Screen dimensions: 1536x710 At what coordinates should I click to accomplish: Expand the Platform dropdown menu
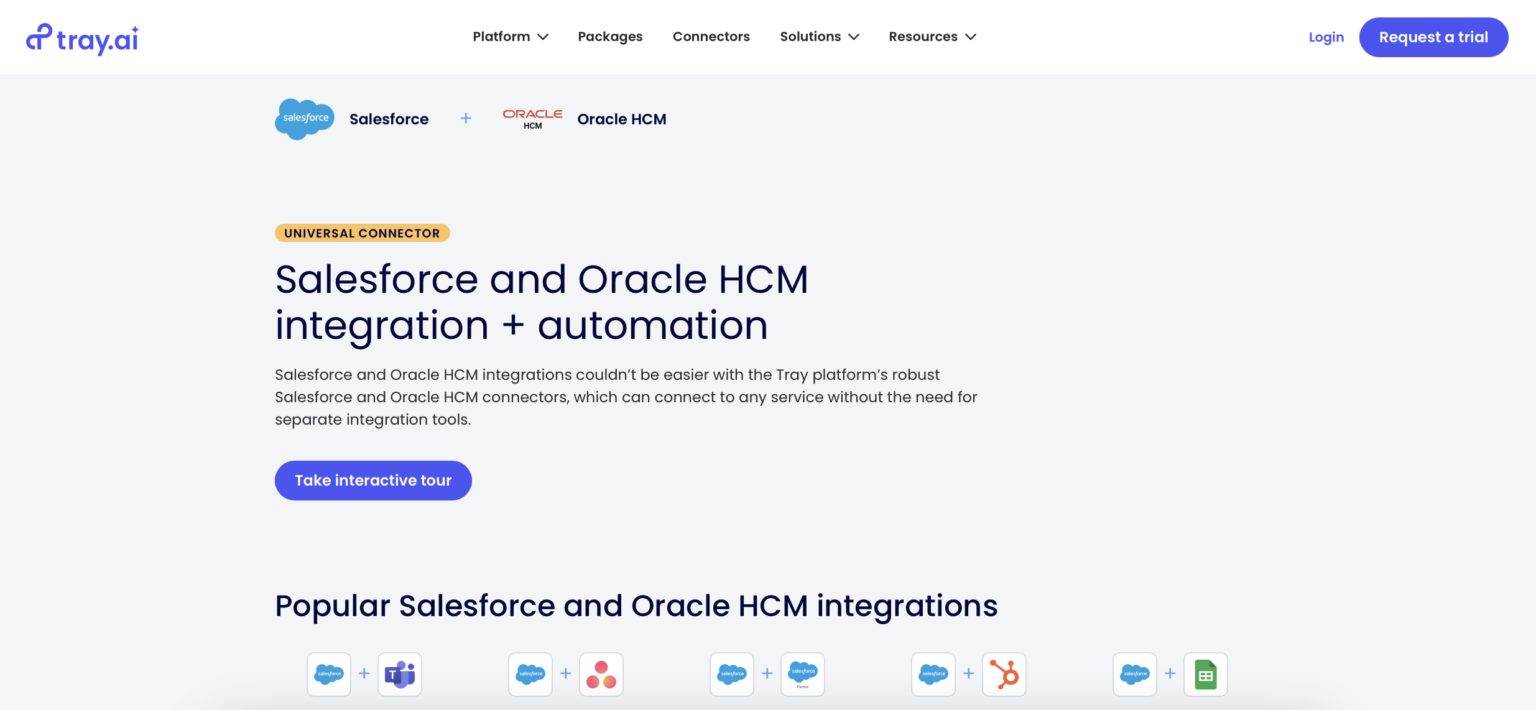coord(510,36)
